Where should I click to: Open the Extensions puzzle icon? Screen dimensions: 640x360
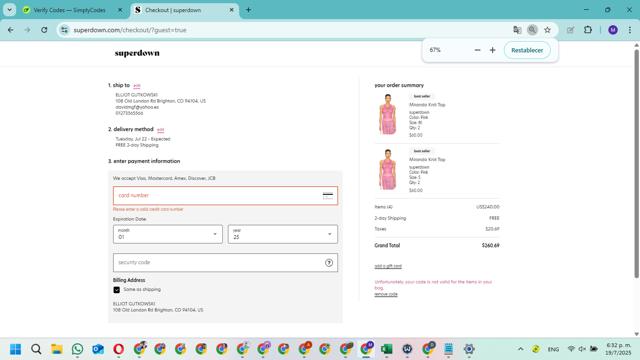tap(588, 30)
